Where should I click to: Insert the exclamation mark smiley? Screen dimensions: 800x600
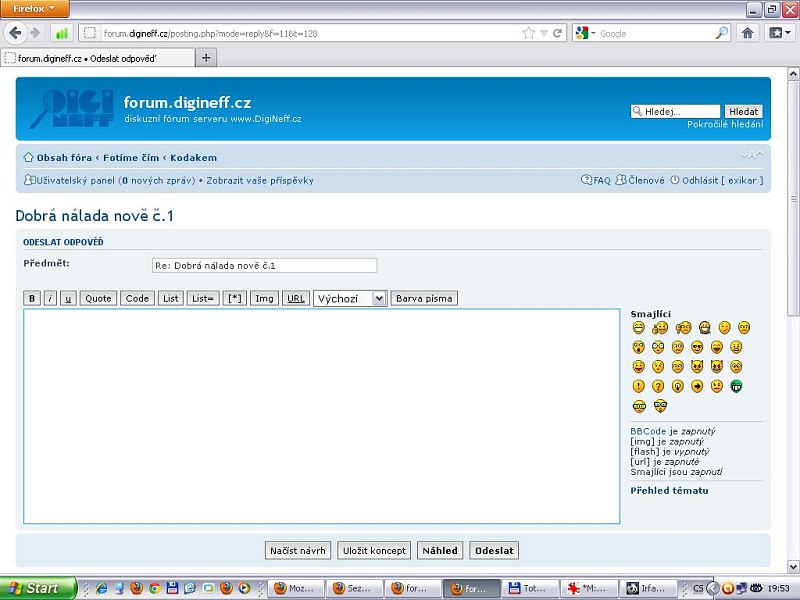[638, 386]
